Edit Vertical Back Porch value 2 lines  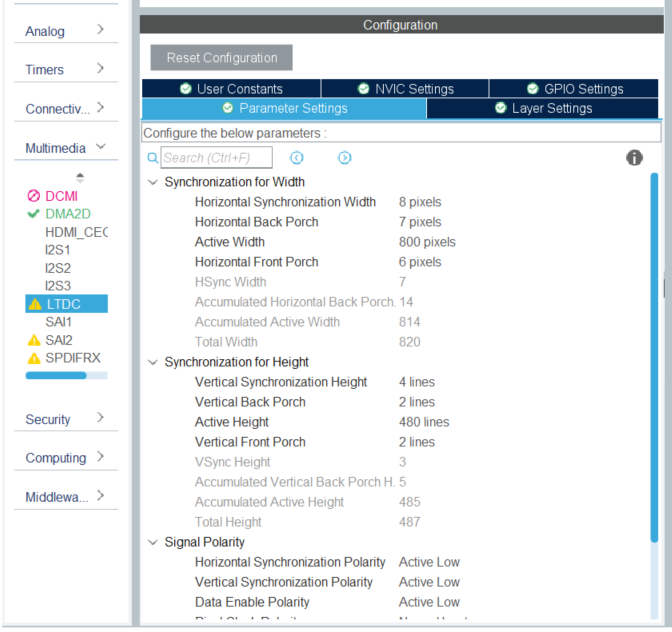click(417, 402)
